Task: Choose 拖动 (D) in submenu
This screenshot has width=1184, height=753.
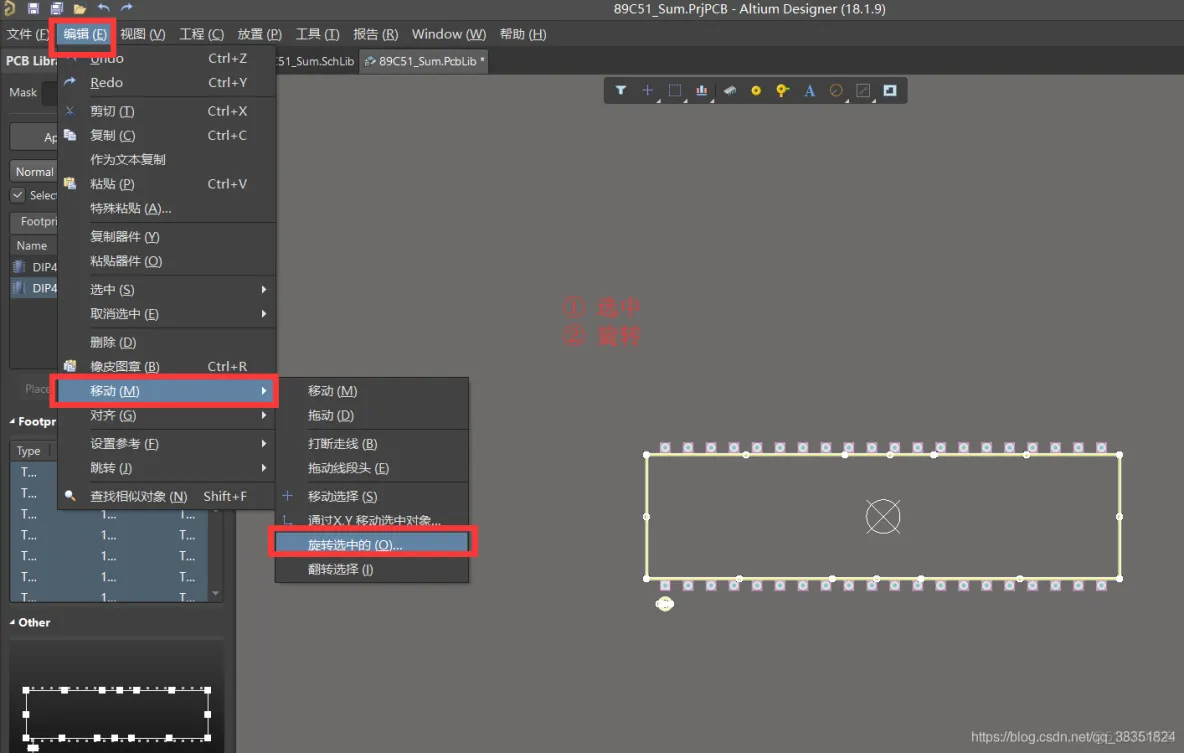Action: [372, 415]
